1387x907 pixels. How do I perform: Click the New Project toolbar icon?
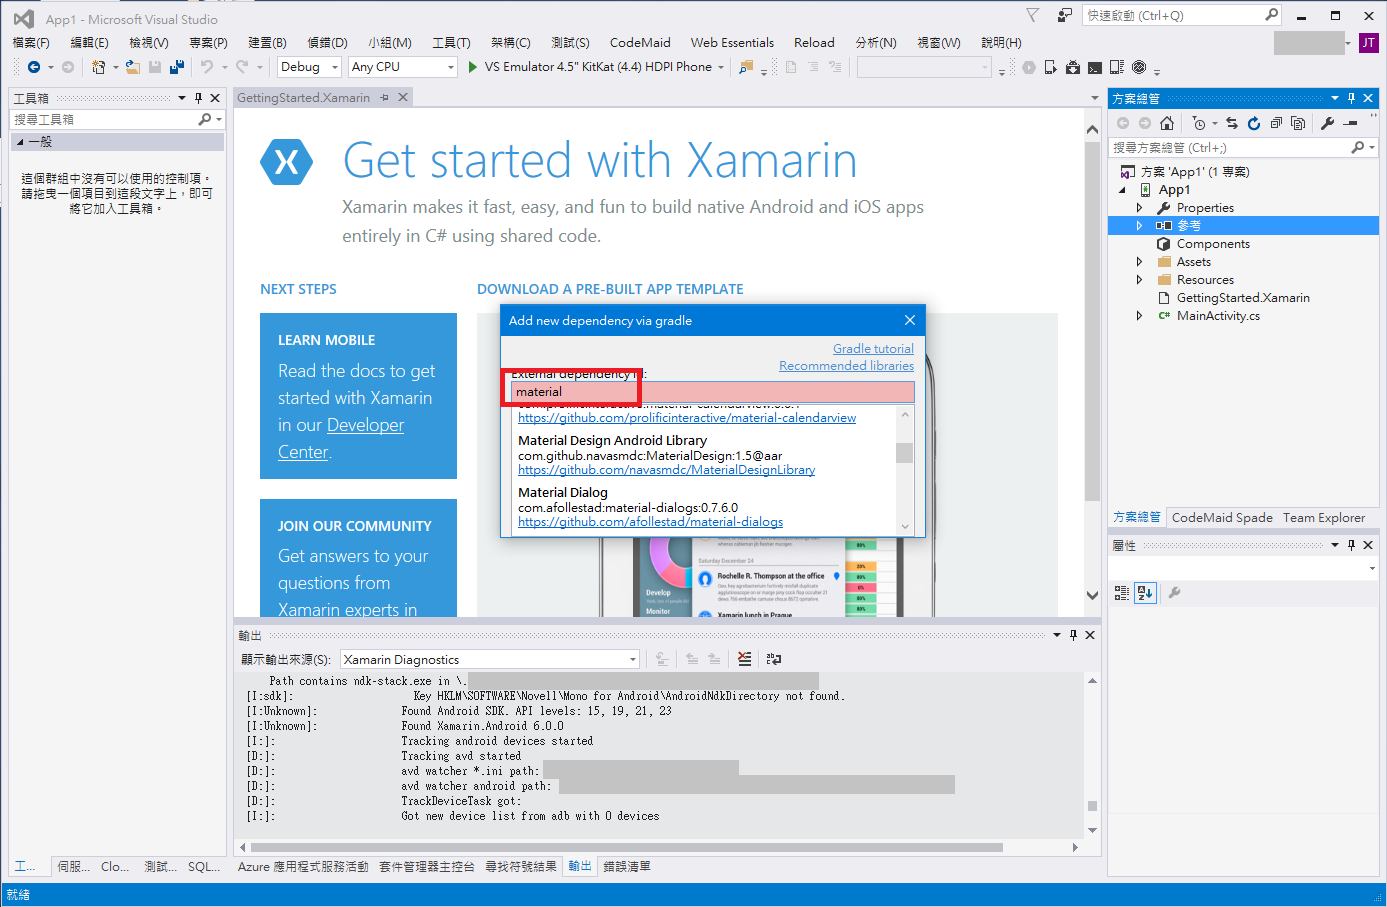(98, 67)
